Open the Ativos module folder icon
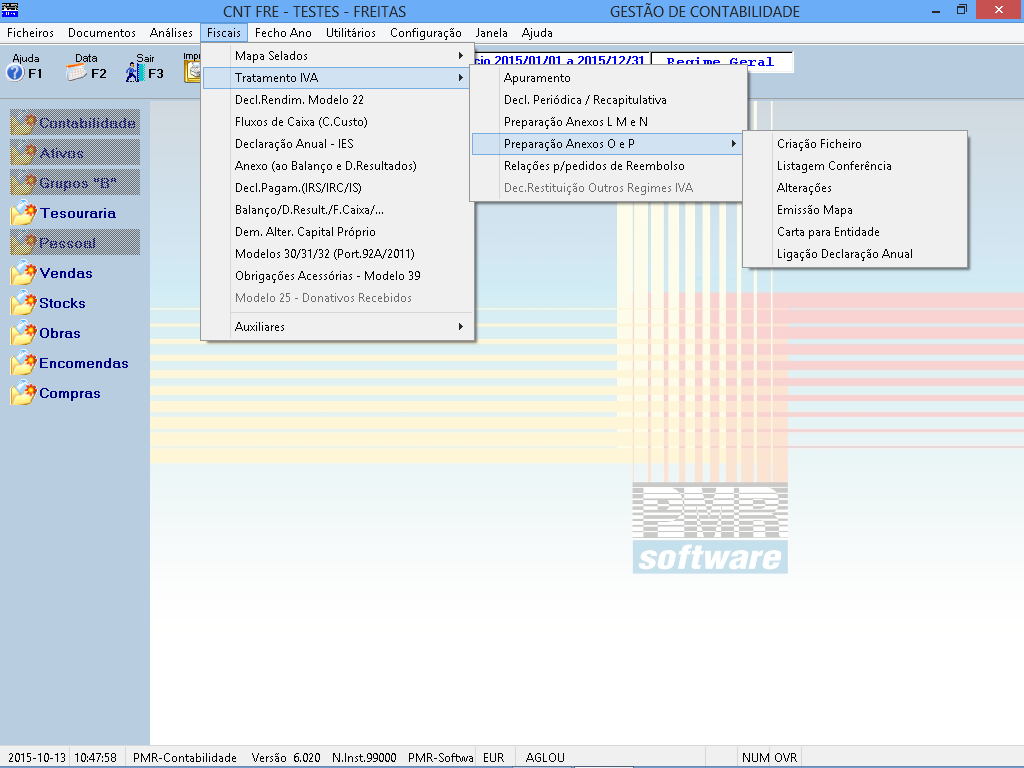 (x=24, y=153)
